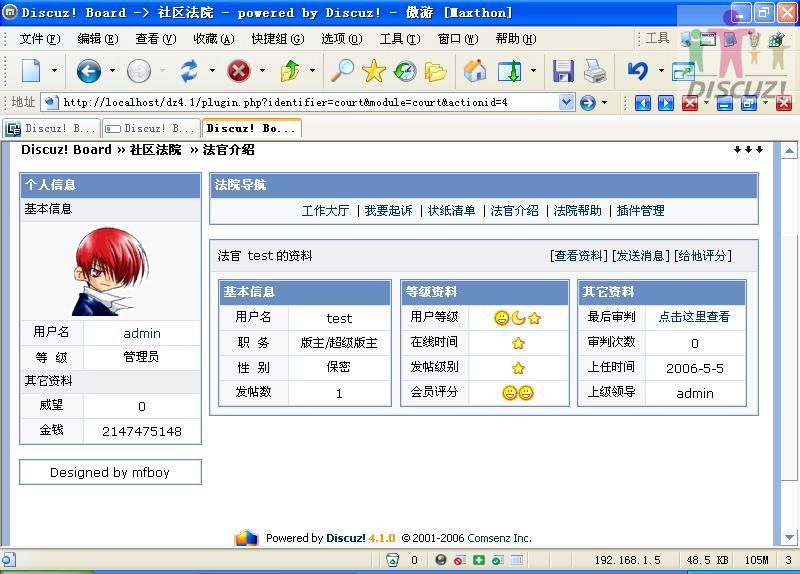800x574 pixels.
Task: Click the scrollbar down arrow
Action: tap(789, 537)
